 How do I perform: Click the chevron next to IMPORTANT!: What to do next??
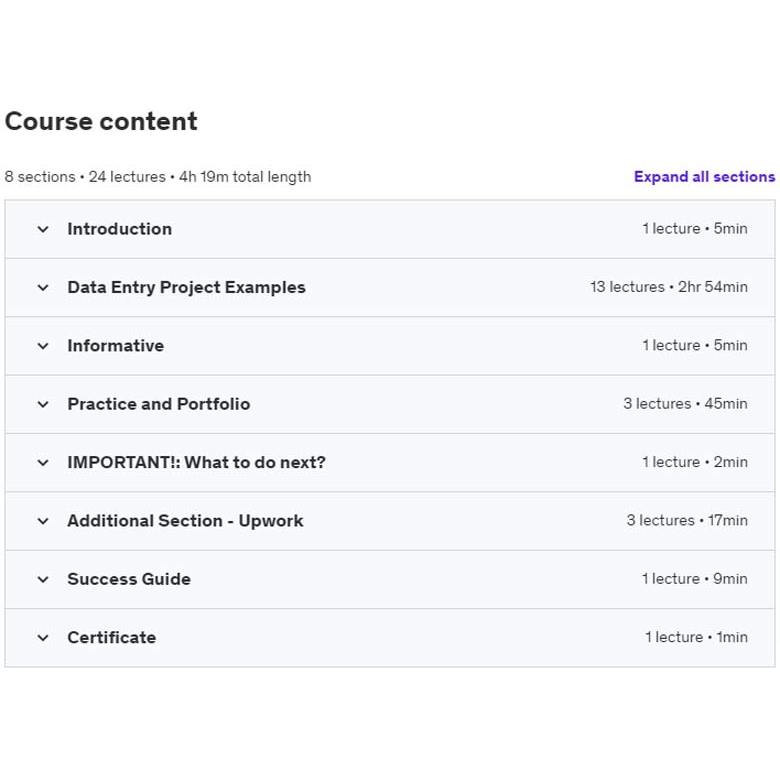[x=43, y=463]
